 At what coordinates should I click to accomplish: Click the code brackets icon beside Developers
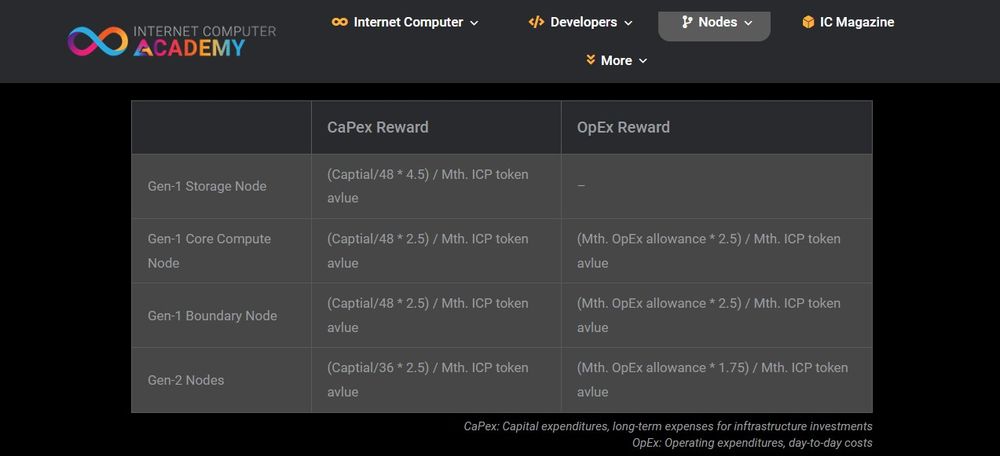point(536,22)
